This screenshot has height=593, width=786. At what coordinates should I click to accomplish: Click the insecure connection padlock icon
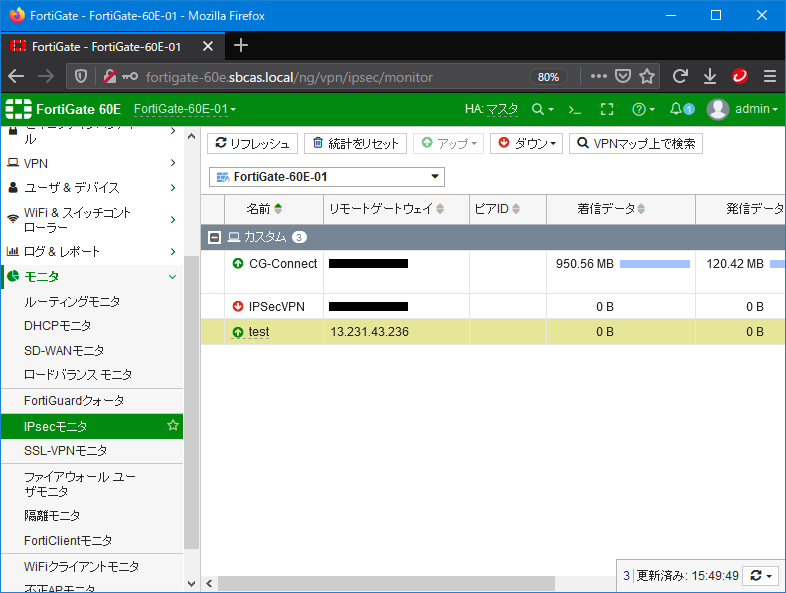[110, 77]
